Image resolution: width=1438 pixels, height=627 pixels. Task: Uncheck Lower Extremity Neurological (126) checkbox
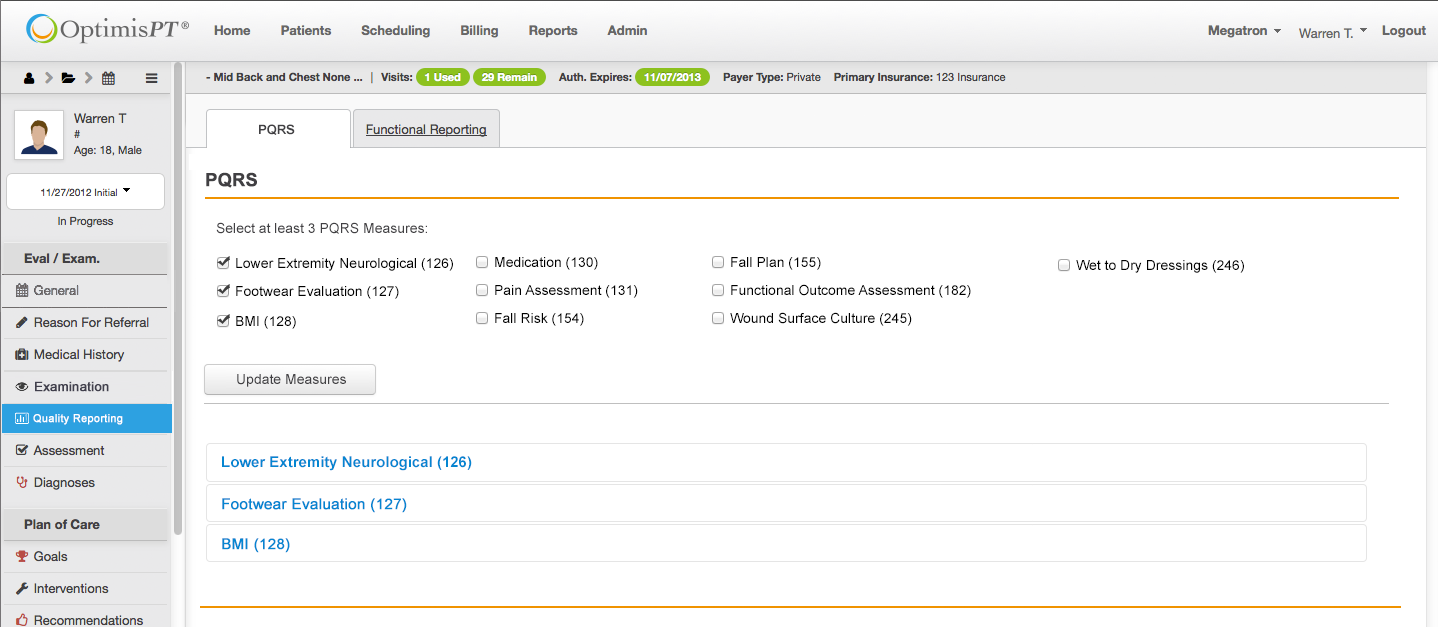point(223,263)
